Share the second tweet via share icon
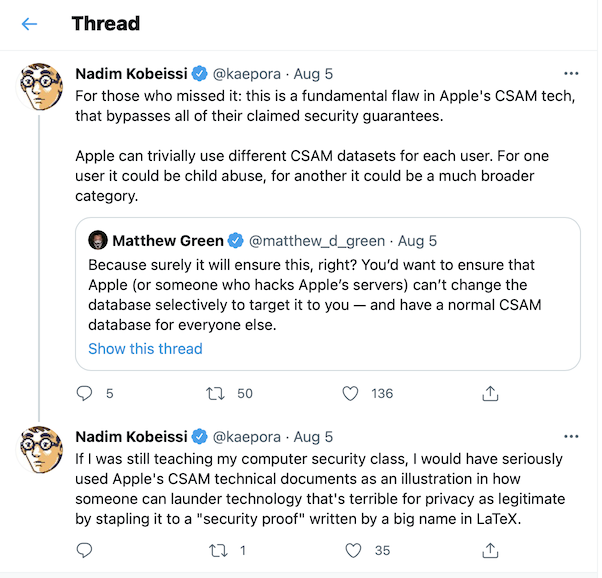 pyautogui.click(x=490, y=550)
